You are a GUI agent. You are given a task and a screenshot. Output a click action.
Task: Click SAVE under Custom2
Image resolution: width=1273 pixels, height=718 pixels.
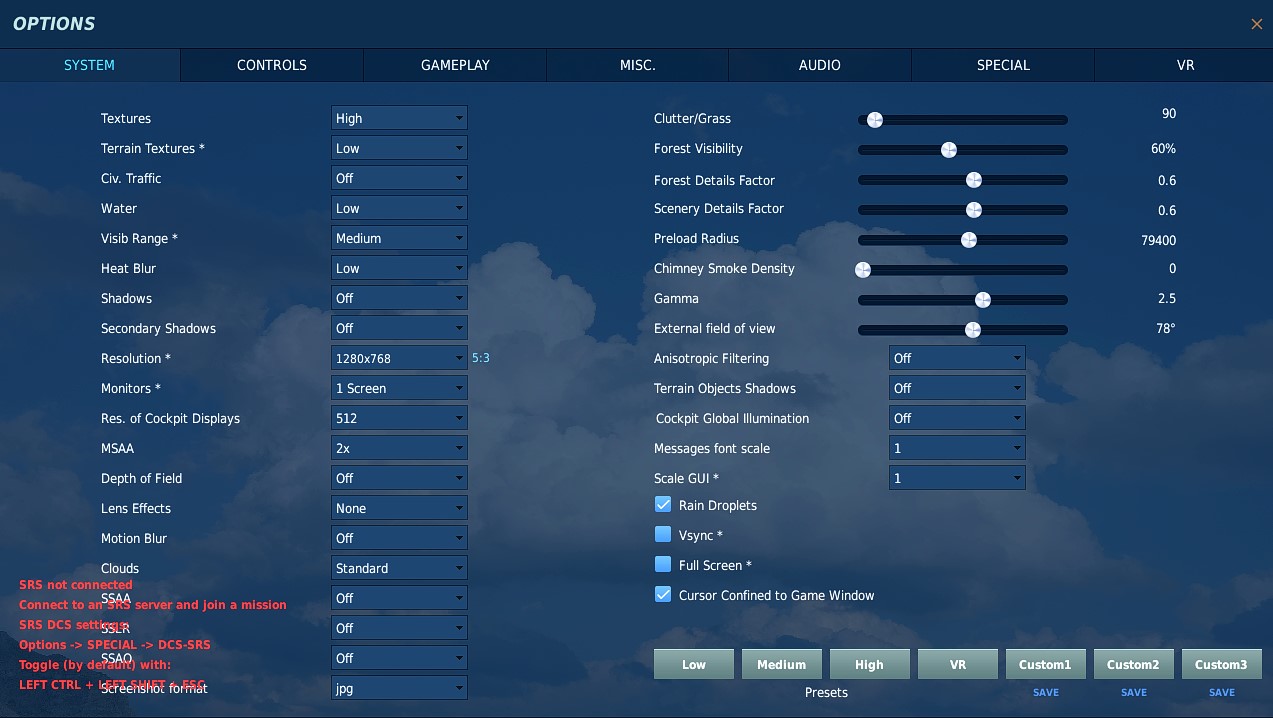pyautogui.click(x=1134, y=692)
